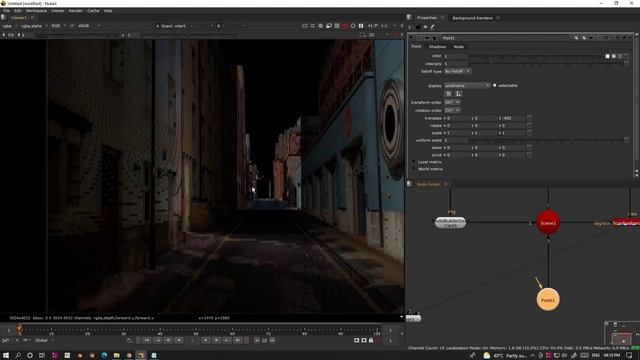Open the Windows Start menu
640x360 pixels.
click(x=6, y=356)
